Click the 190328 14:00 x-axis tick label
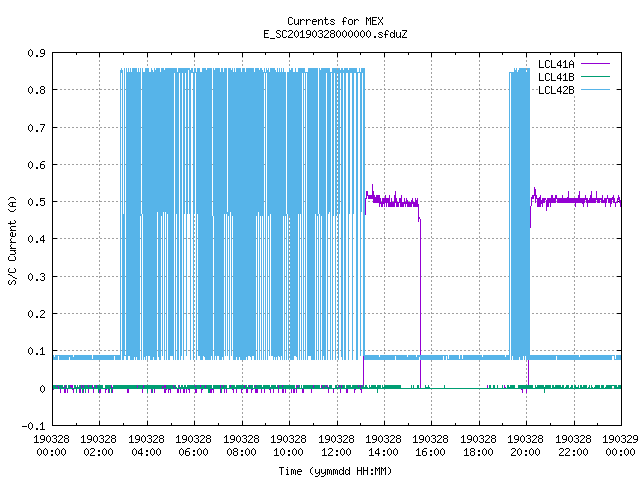 pos(383,446)
